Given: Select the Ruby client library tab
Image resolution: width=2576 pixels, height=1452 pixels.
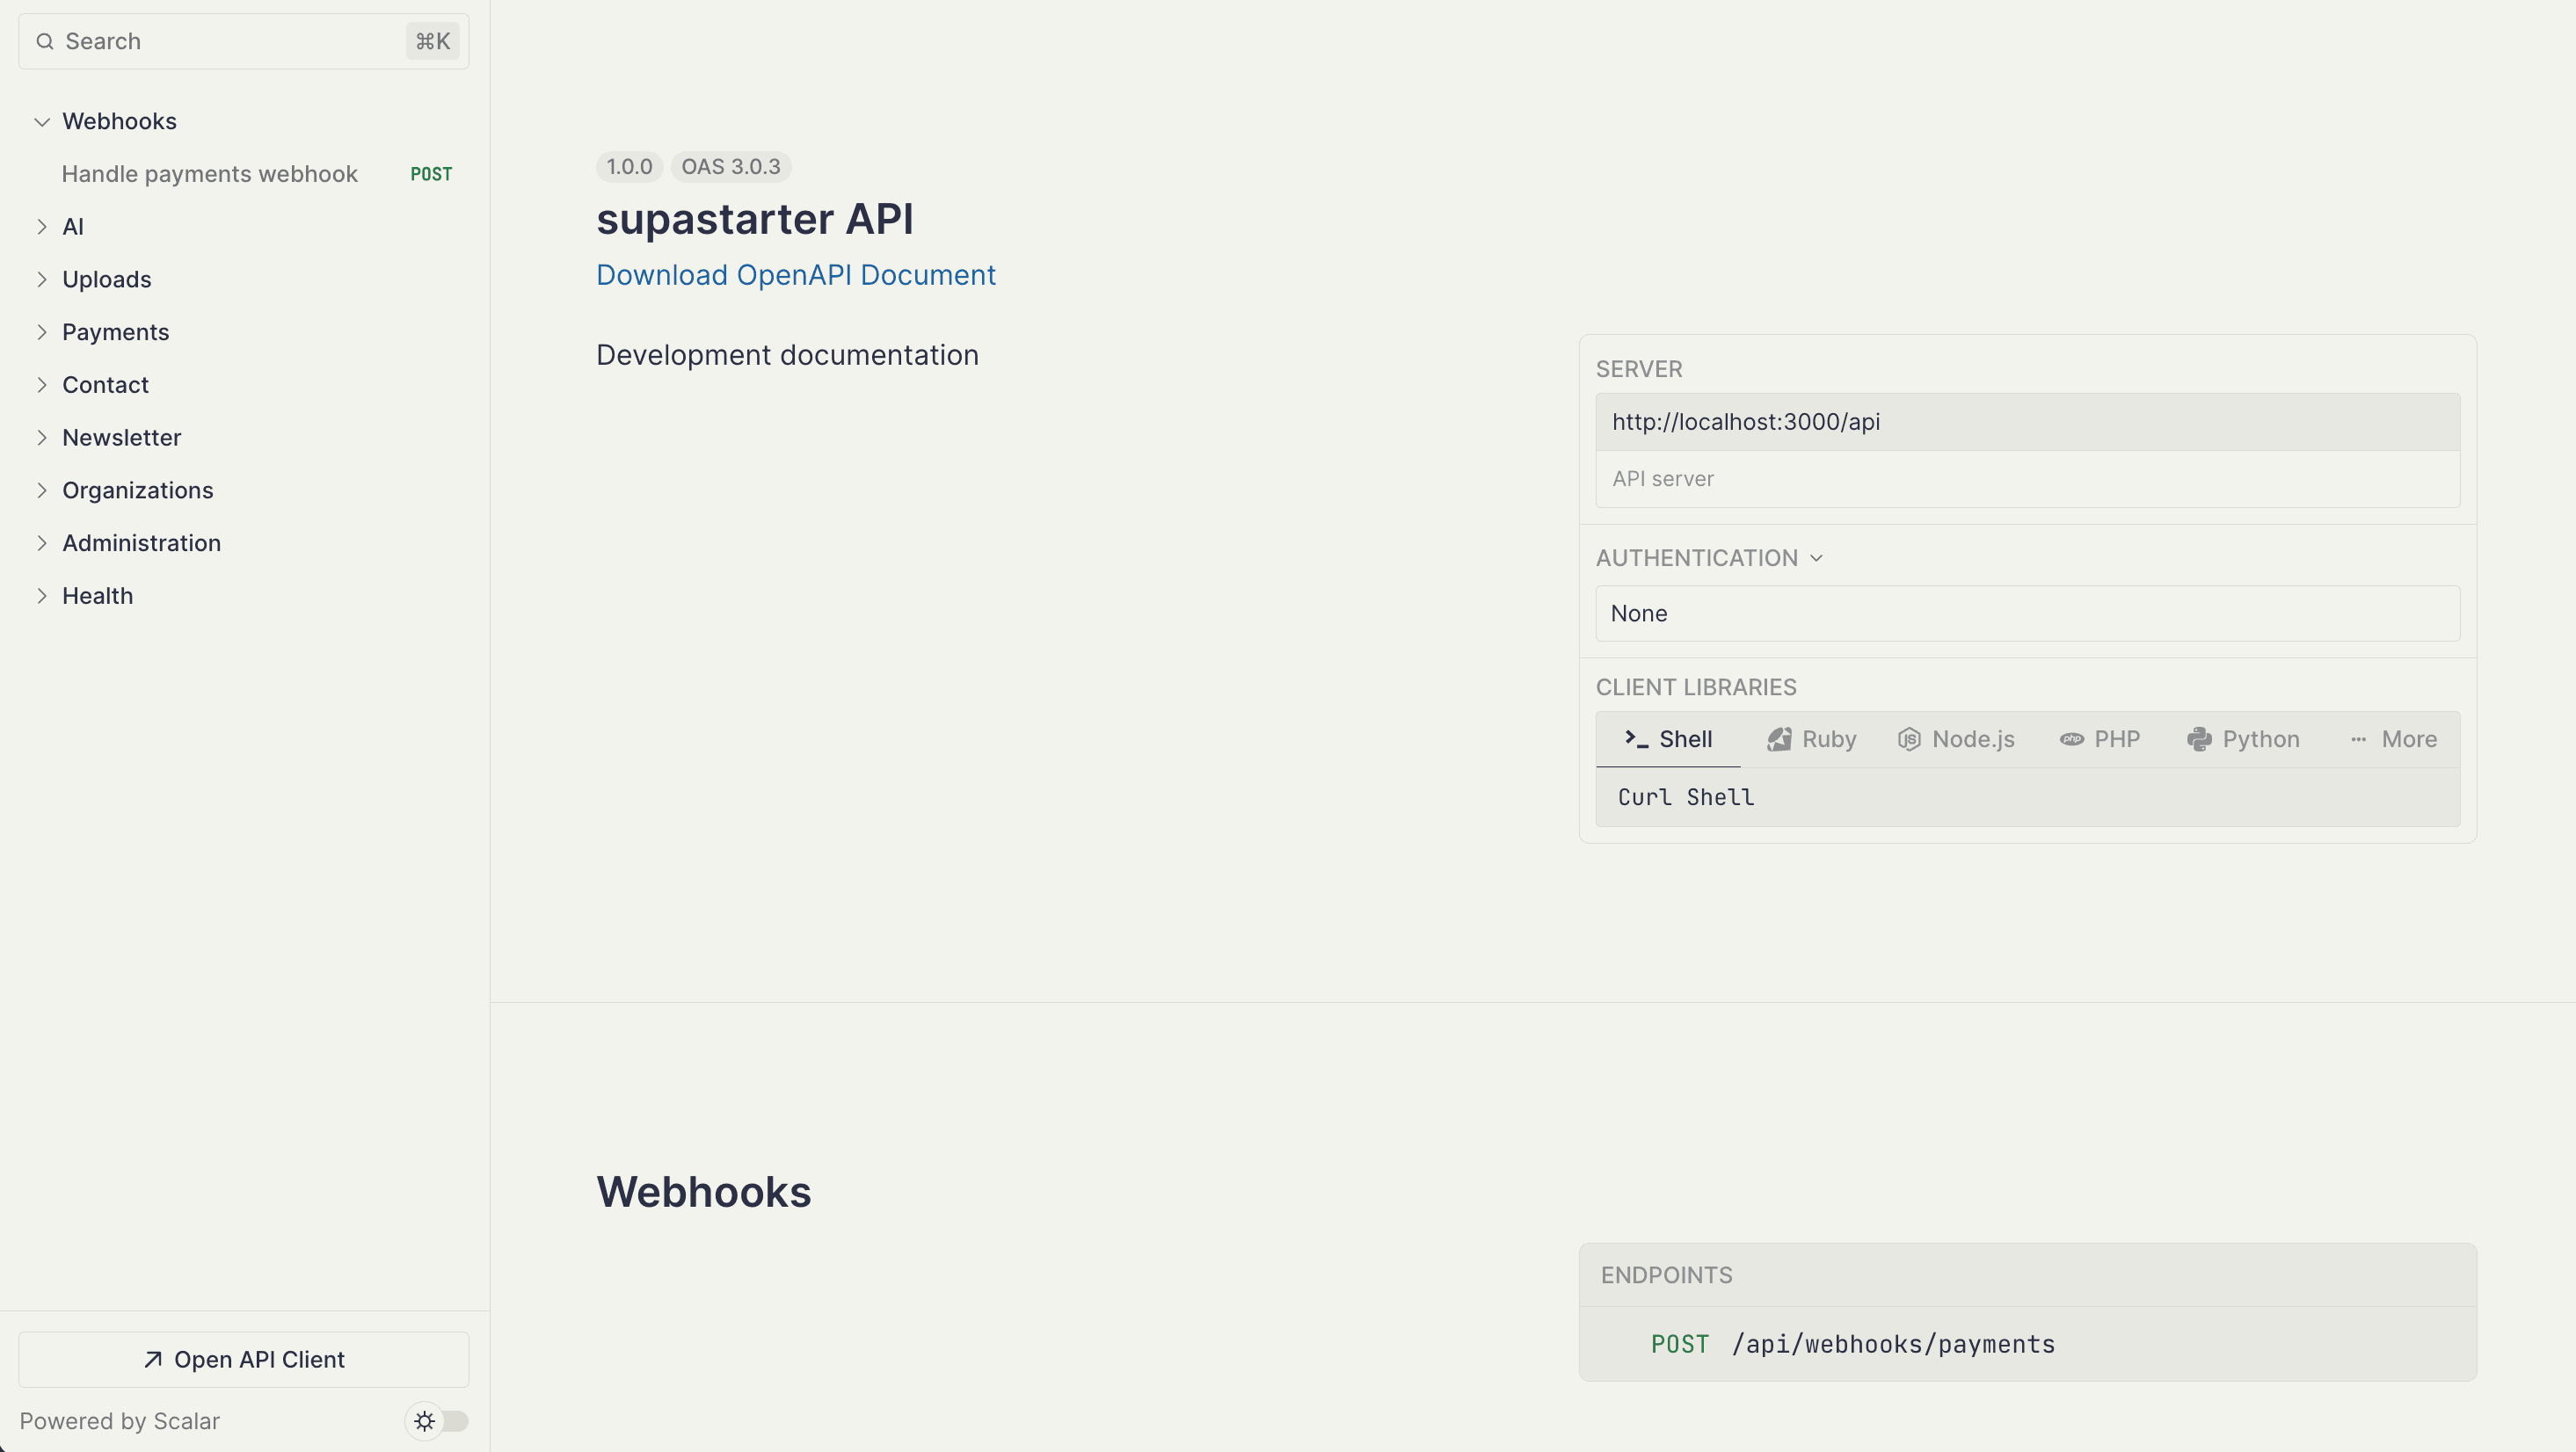Looking at the screenshot, I should click(x=1811, y=739).
